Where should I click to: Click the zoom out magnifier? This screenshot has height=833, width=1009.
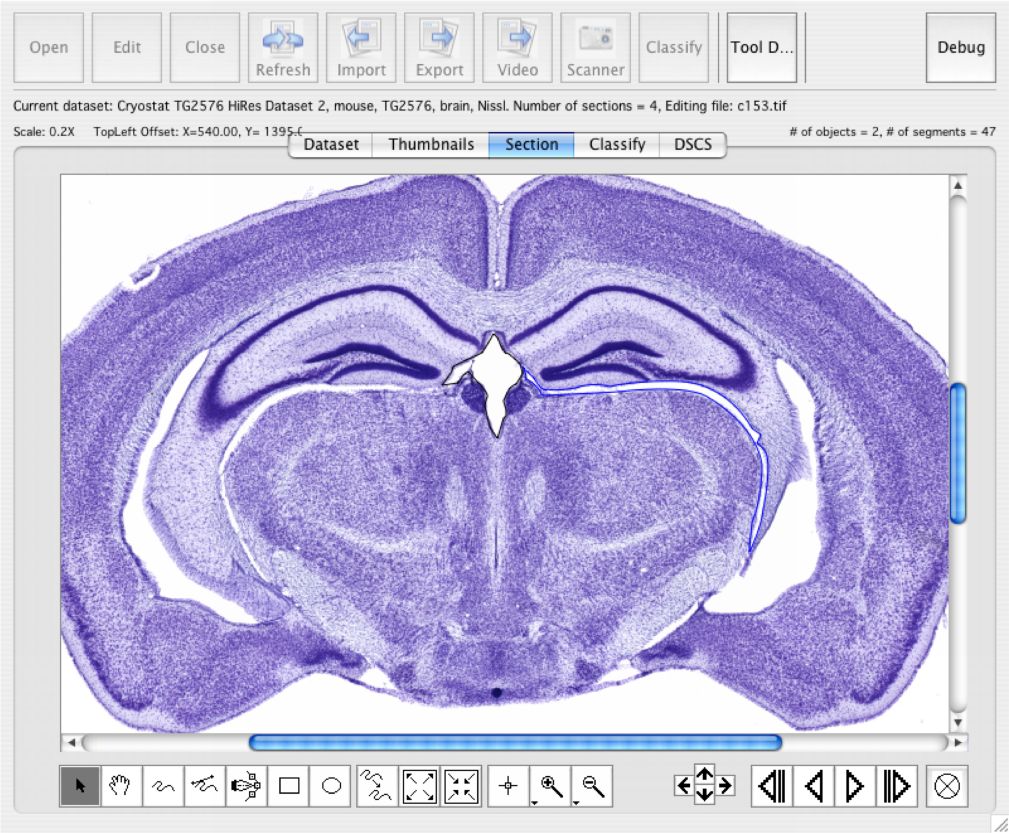pos(592,786)
